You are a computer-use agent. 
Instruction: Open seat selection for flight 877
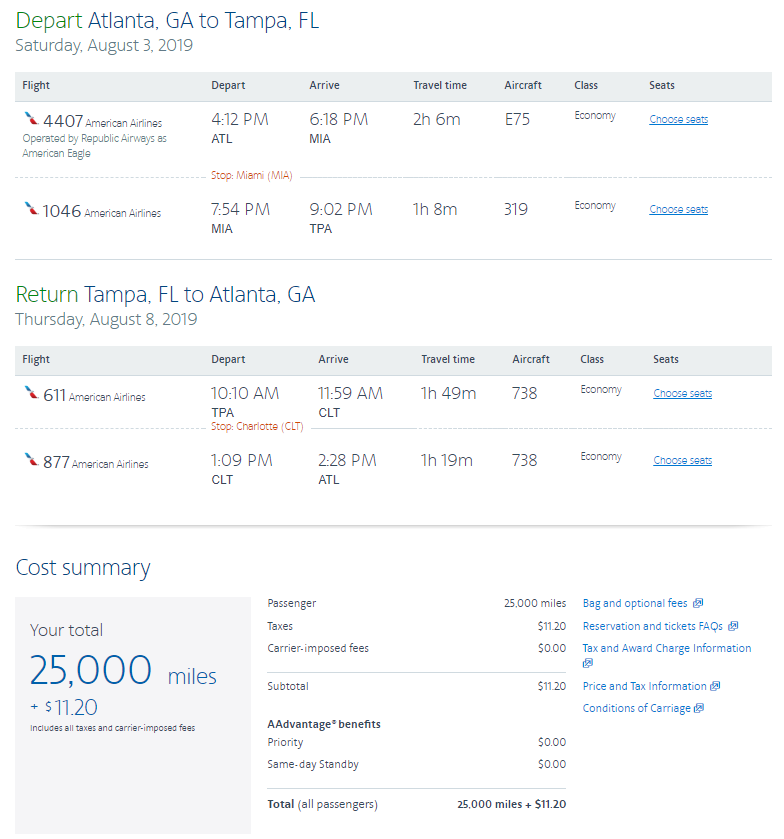pos(682,461)
